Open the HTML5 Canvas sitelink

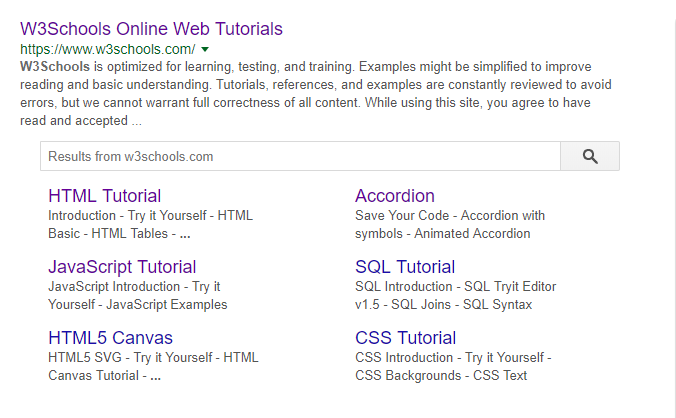tap(111, 338)
